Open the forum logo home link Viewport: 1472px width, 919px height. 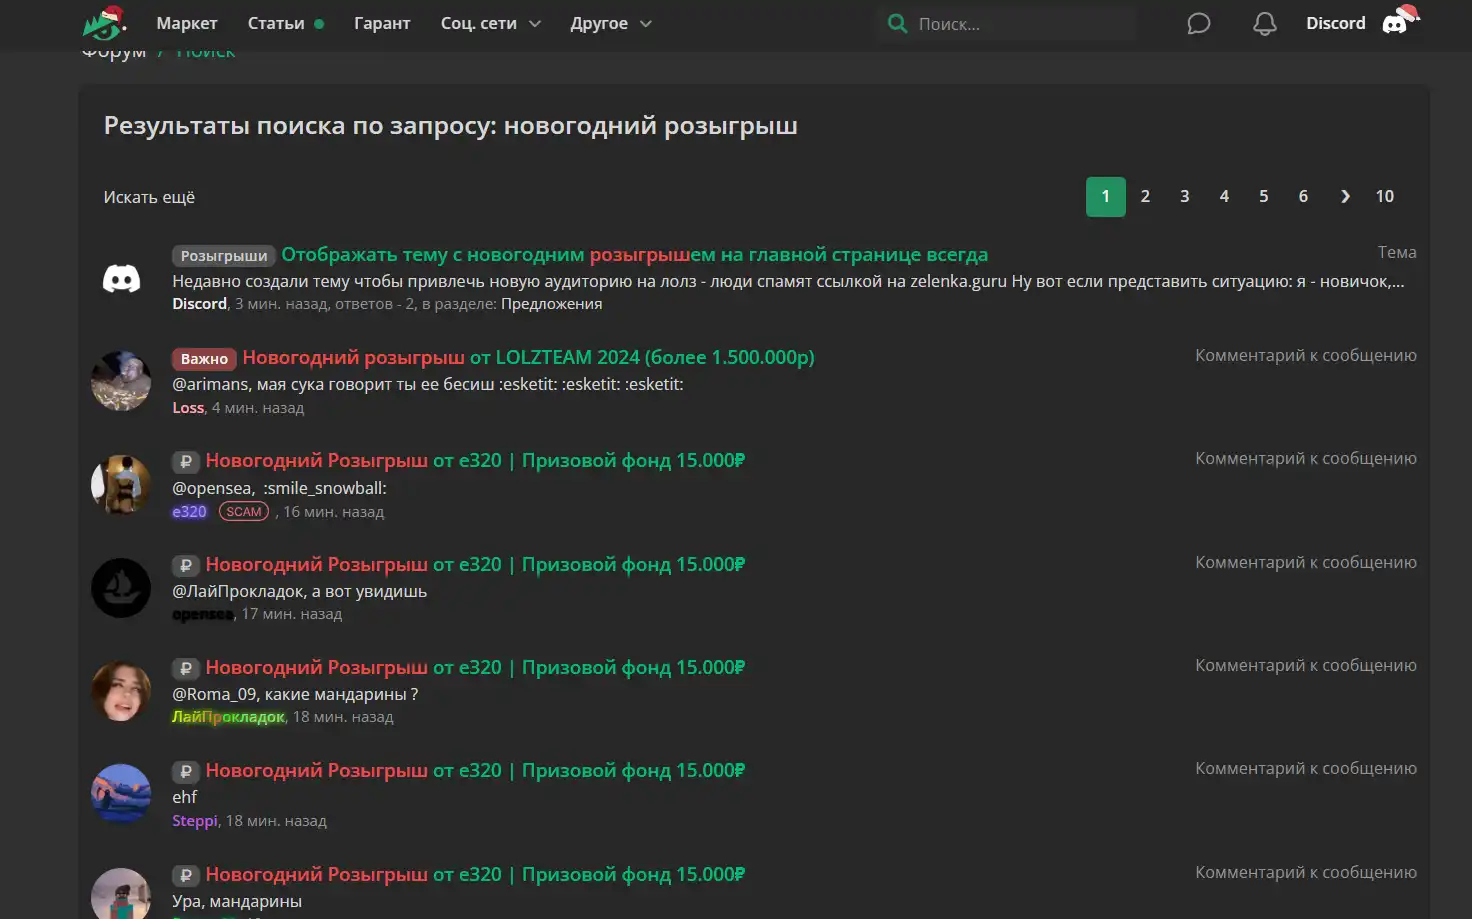click(104, 22)
